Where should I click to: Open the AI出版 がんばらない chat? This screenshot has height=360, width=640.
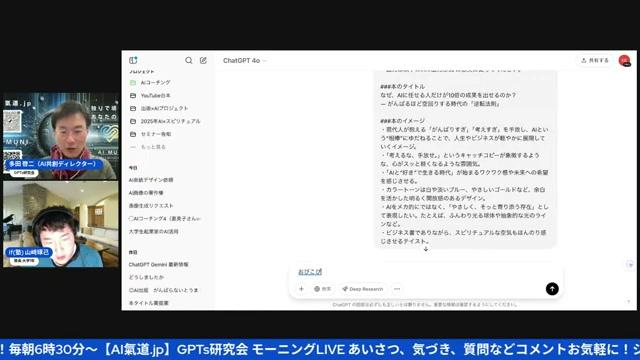tap(164, 290)
